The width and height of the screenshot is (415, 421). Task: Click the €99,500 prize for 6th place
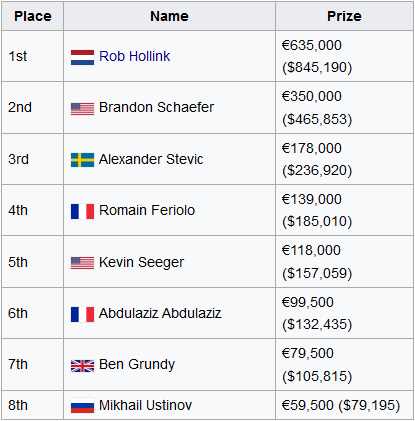point(308,302)
